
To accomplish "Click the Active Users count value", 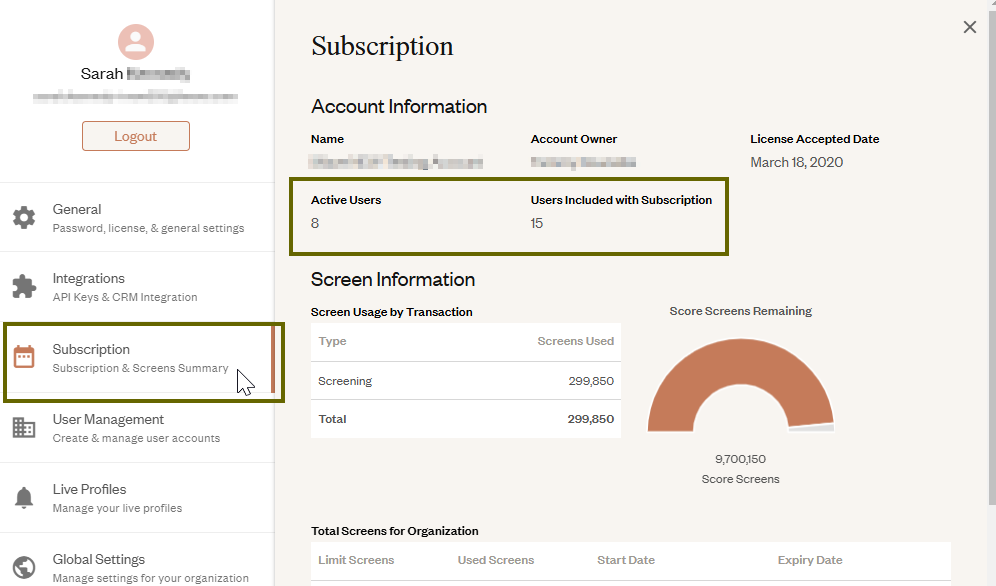I will pos(315,223).
